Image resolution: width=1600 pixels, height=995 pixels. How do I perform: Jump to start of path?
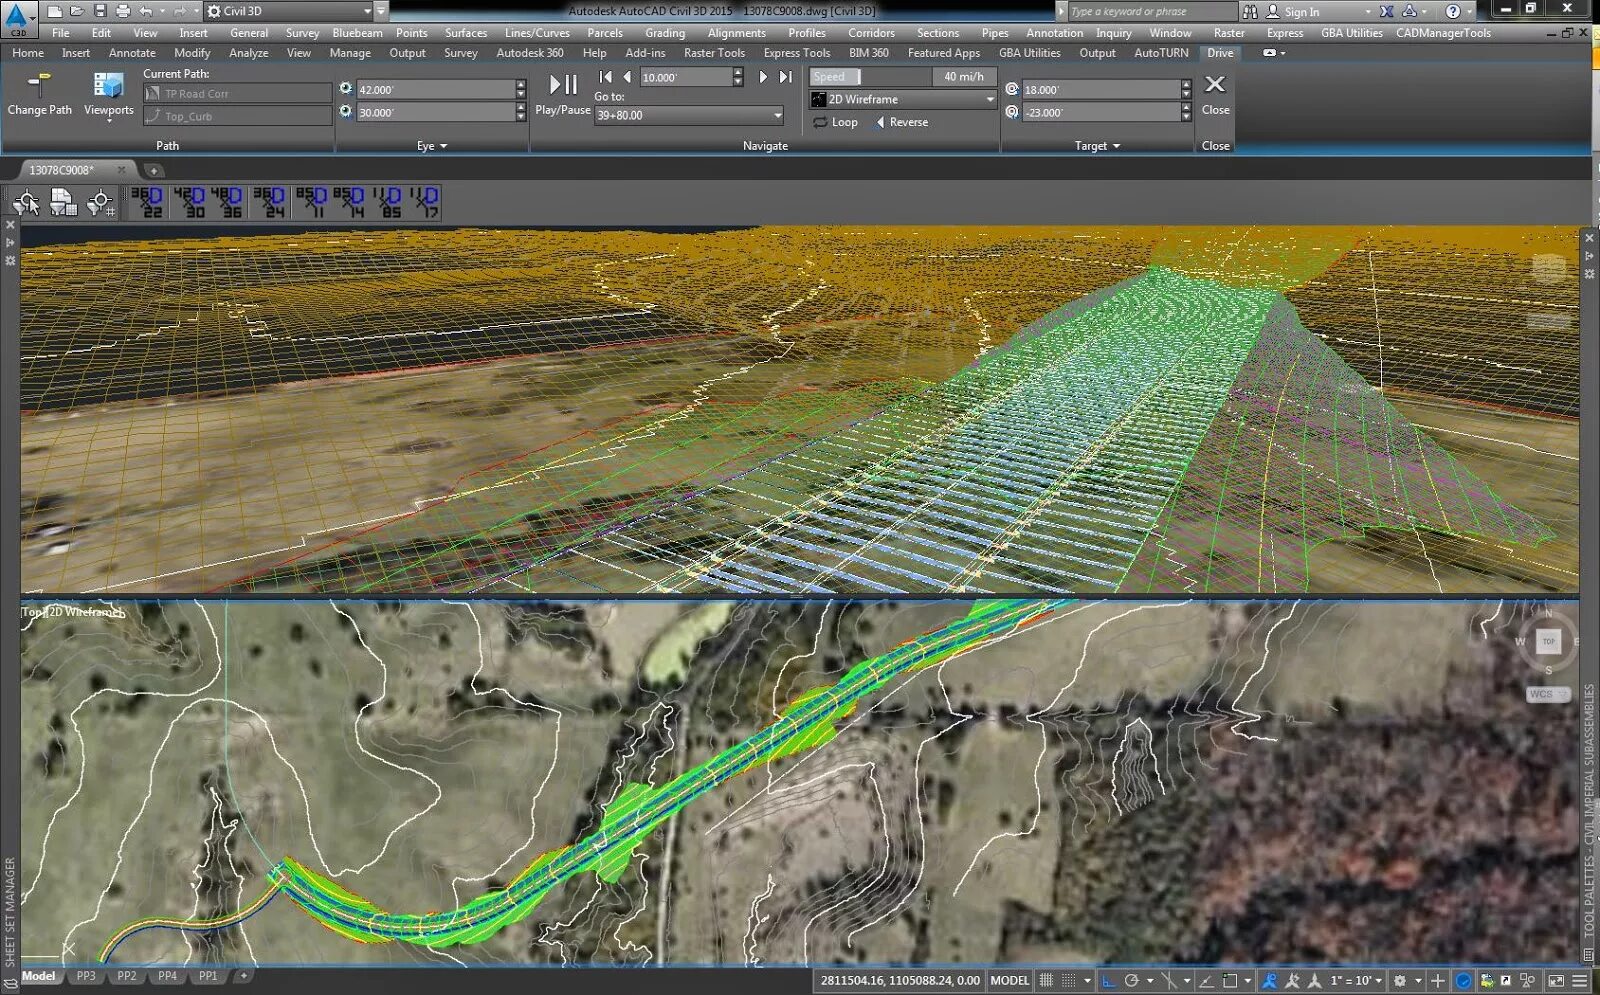605,77
